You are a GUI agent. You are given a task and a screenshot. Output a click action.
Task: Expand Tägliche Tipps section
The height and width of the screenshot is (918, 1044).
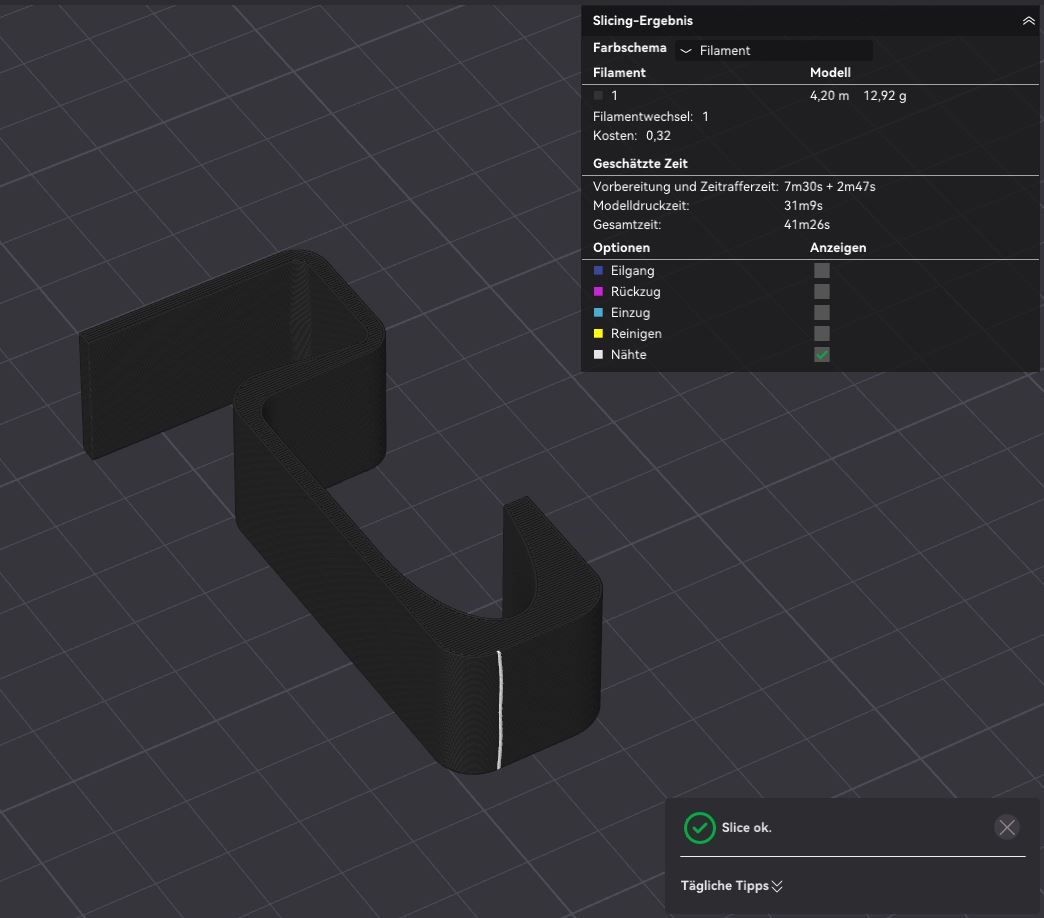pos(731,885)
